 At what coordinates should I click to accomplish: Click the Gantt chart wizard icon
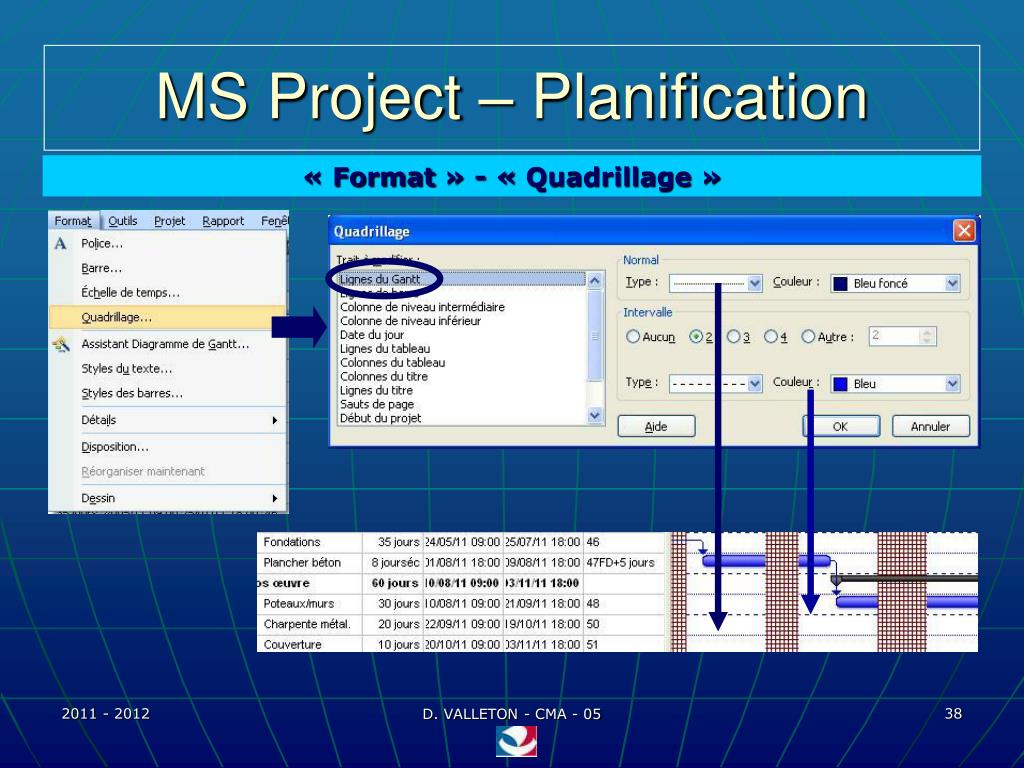coord(61,344)
